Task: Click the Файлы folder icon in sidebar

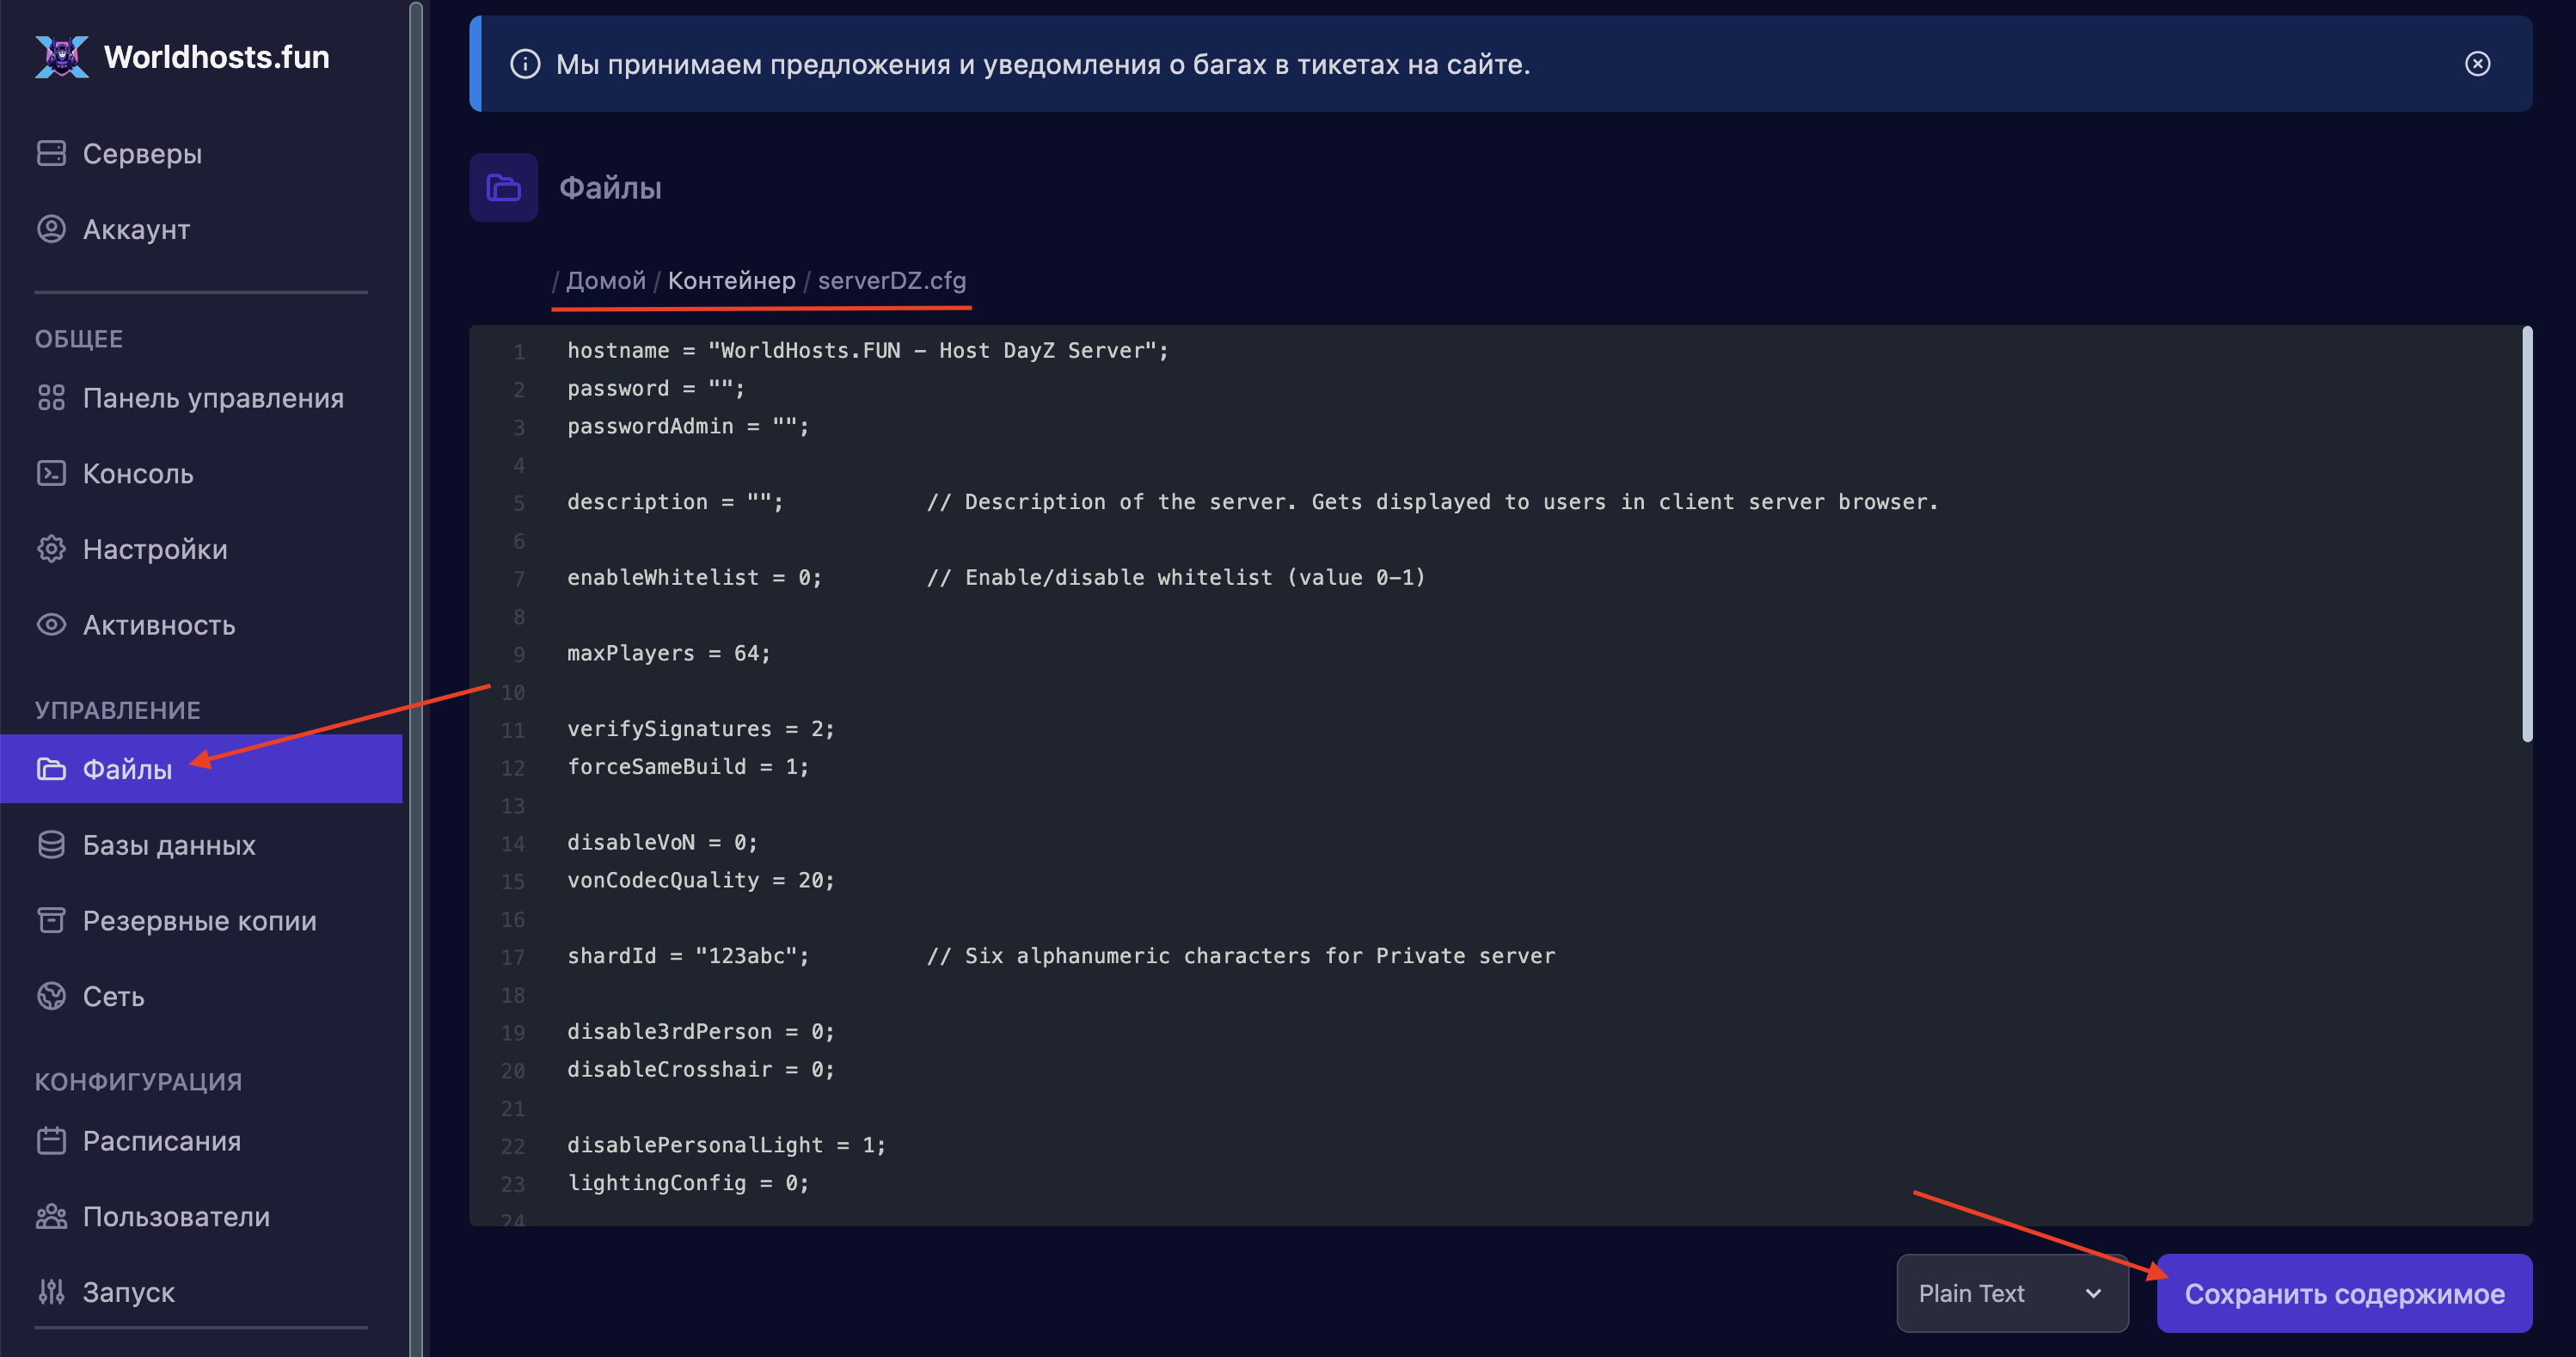Action: coord(51,769)
